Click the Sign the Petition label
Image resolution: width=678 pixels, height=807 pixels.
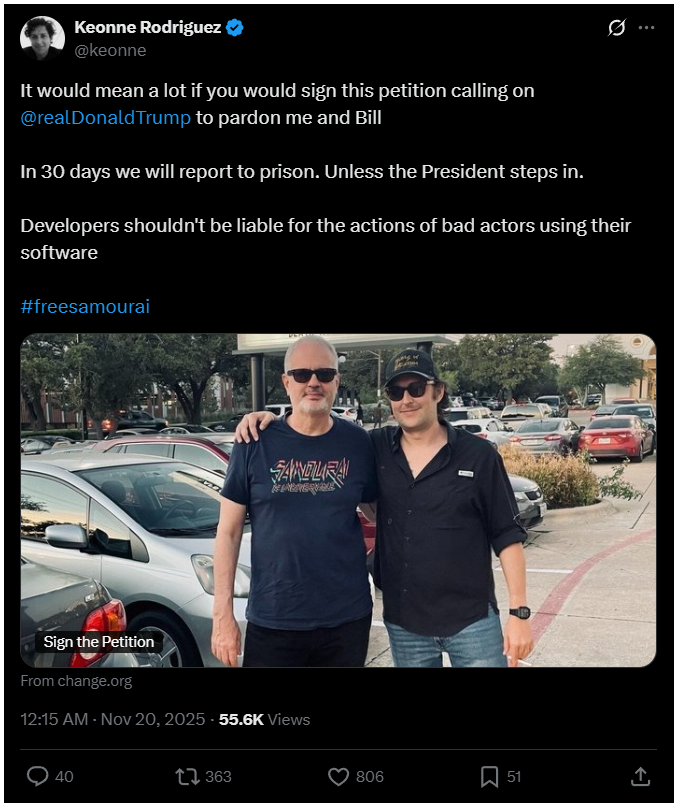(98, 642)
